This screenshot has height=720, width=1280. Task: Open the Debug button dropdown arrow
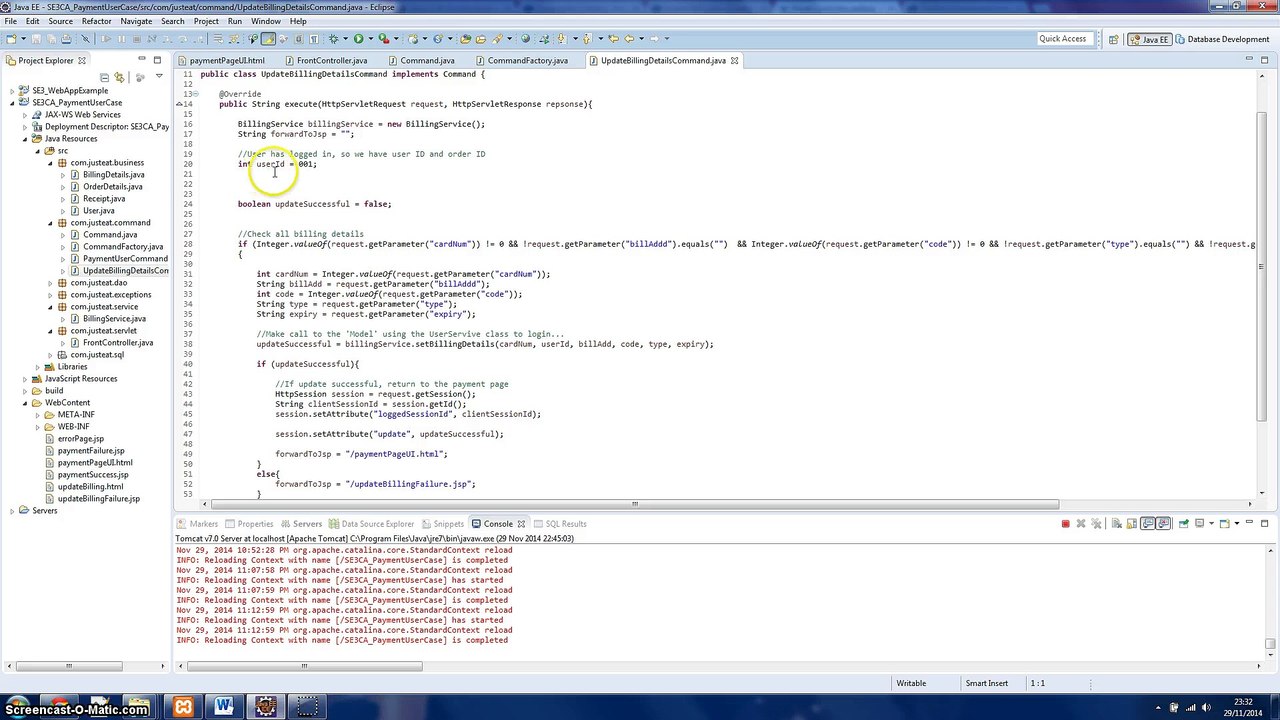point(345,39)
